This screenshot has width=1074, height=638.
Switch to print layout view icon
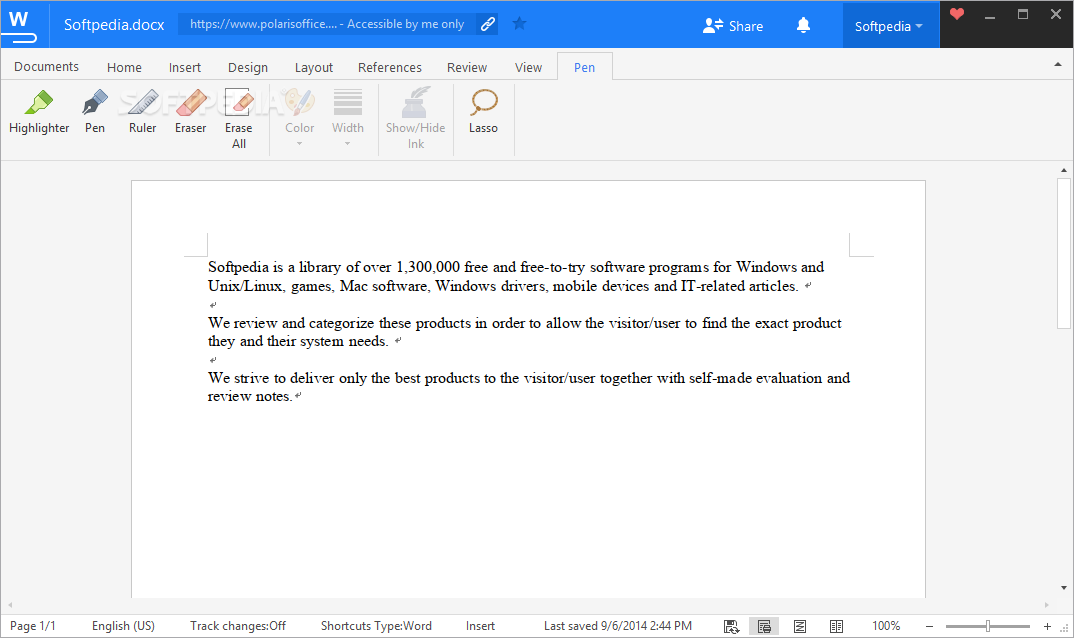click(764, 626)
